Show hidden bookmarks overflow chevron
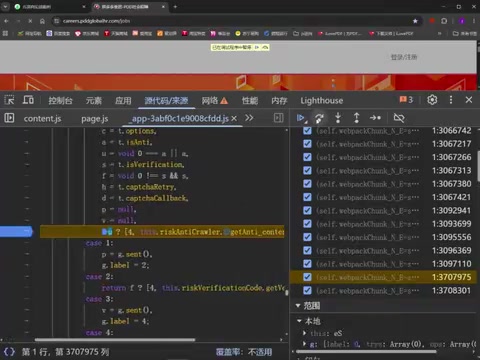The width and height of the screenshot is (480, 360). pos(439,33)
